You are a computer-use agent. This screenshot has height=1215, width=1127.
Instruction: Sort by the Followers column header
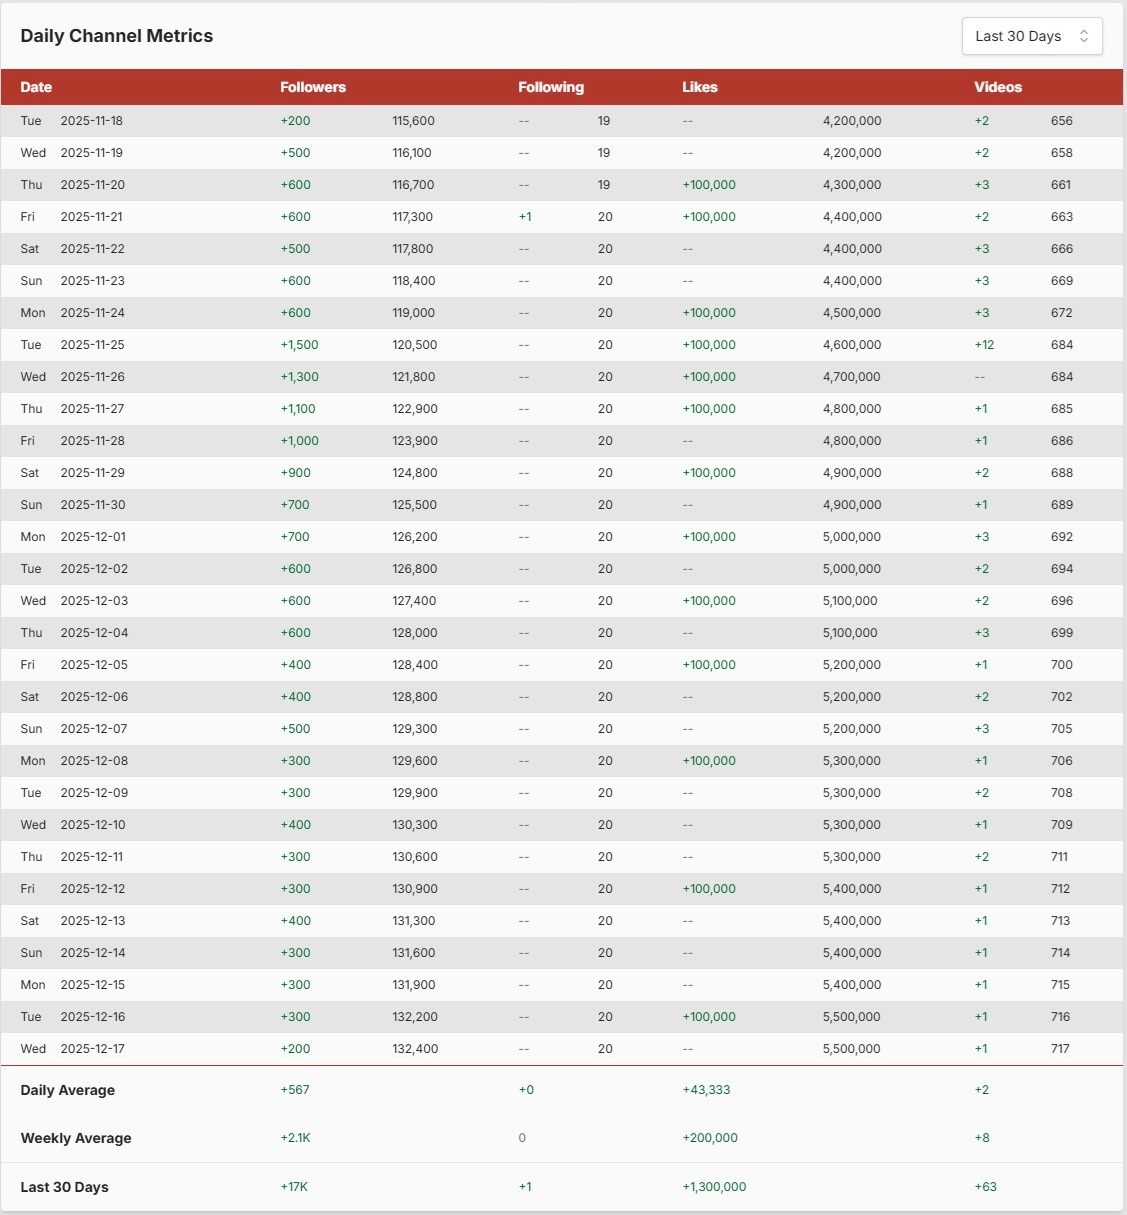pyautogui.click(x=312, y=87)
